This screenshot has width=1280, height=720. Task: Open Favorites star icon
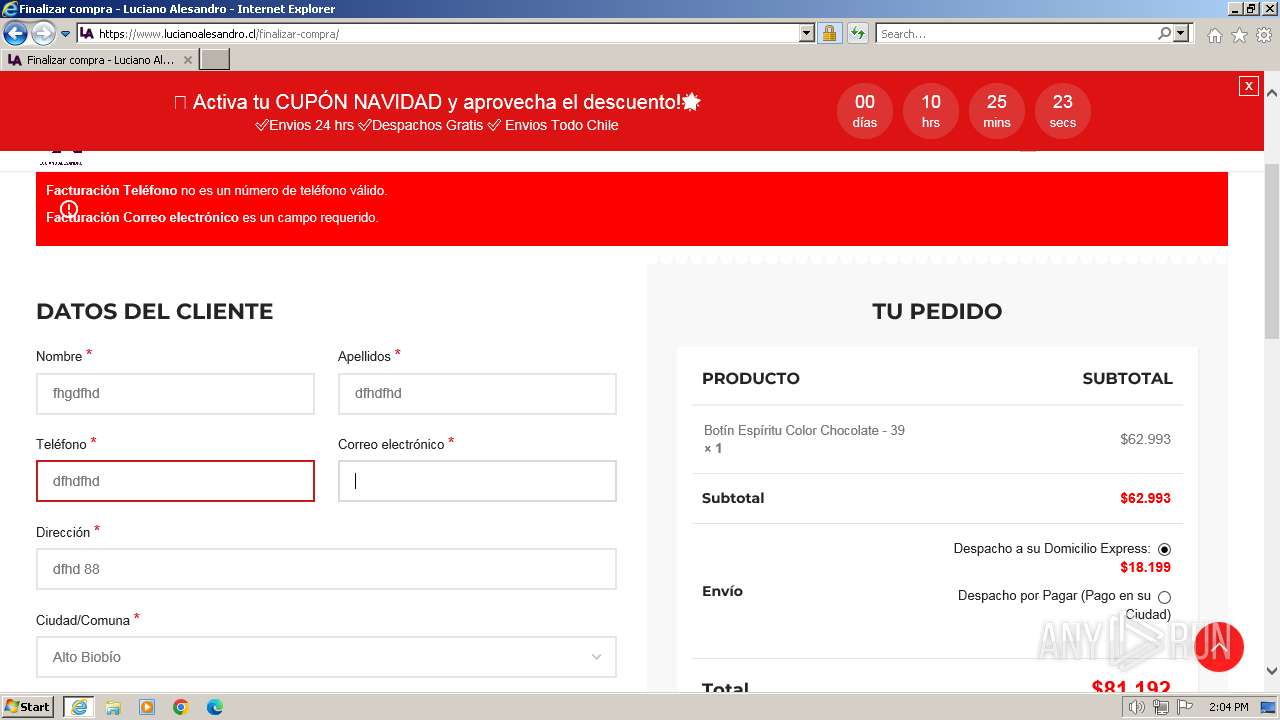pyautogui.click(x=1239, y=35)
